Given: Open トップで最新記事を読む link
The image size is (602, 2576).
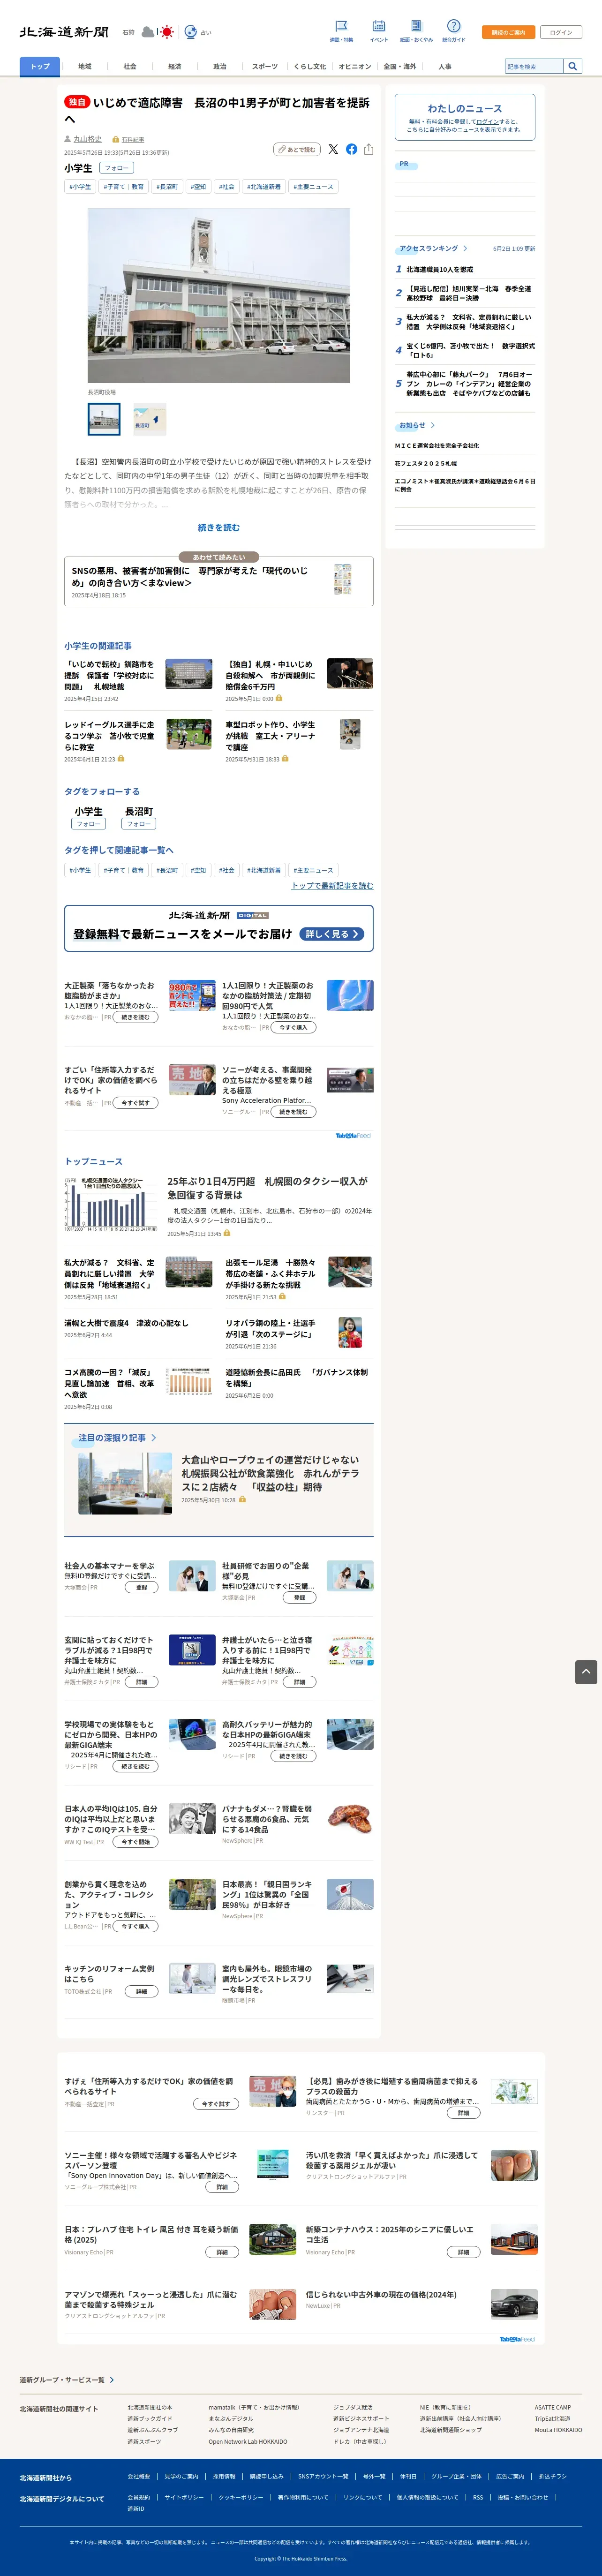Looking at the screenshot, I should coord(332,886).
